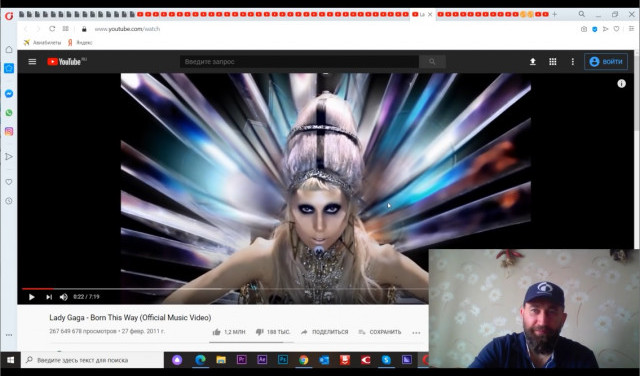Play the Lady Gaga video
The height and width of the screenshot is (376, 640).
[x=31, y=297]
